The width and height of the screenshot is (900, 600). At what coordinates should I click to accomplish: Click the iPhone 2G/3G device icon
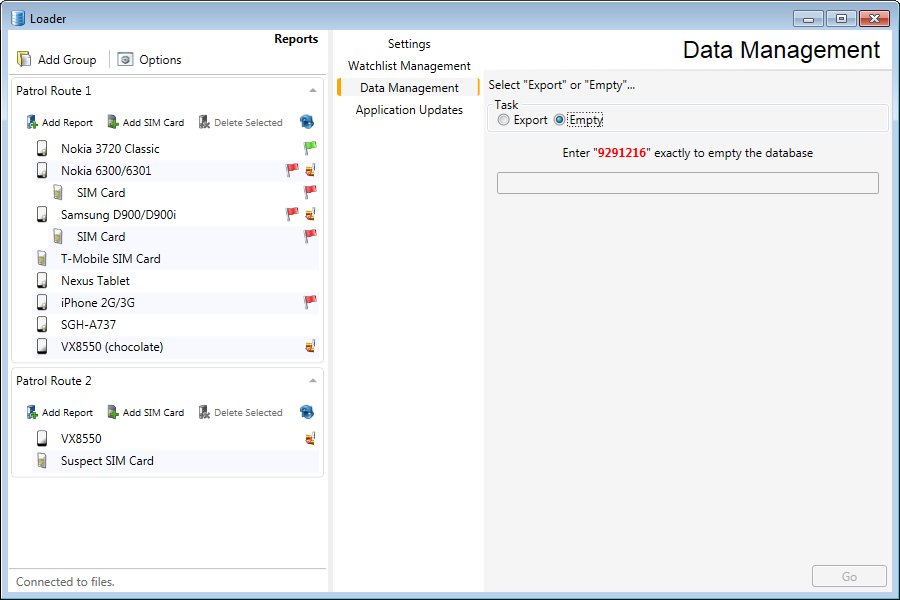click(x=42, y=302)
